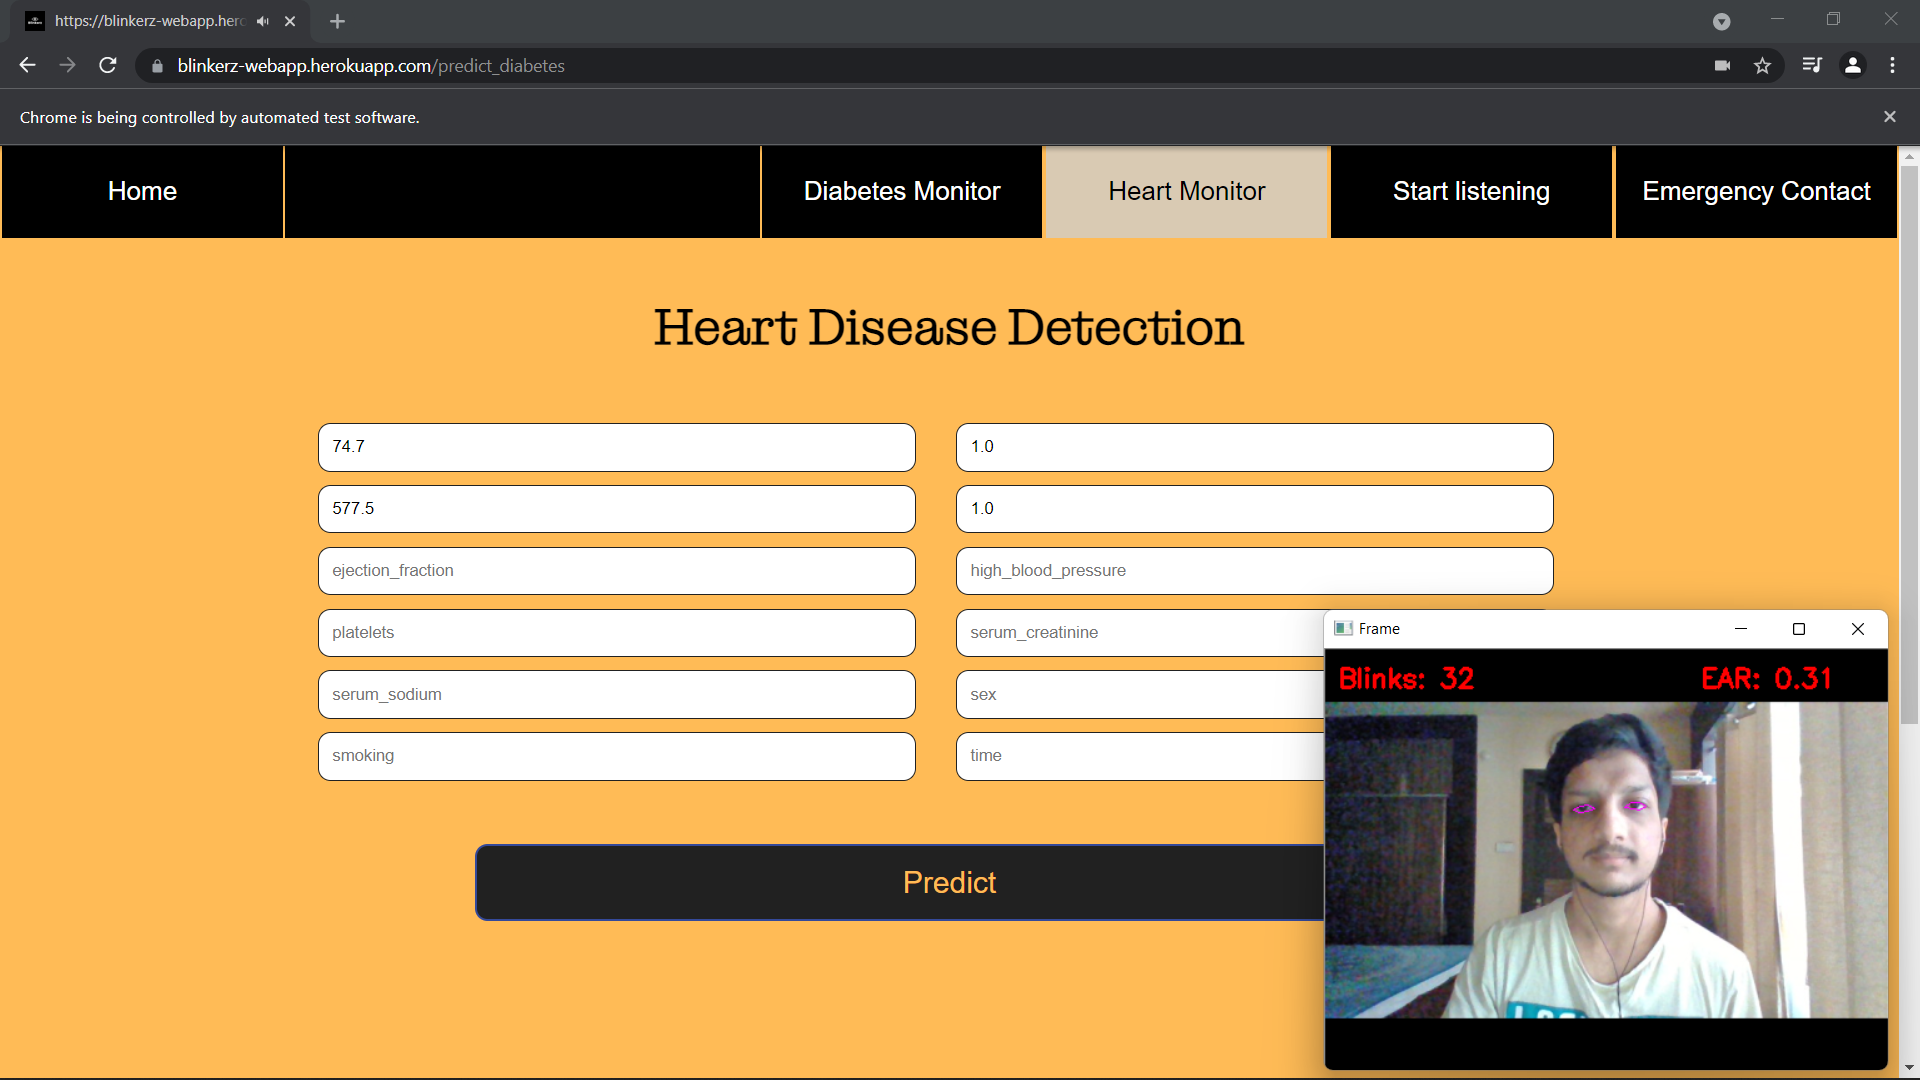Click the browser back arrow
The height and width of the screenshot is (1080, 1920).
pyautogui.click(x=27, y=65)
